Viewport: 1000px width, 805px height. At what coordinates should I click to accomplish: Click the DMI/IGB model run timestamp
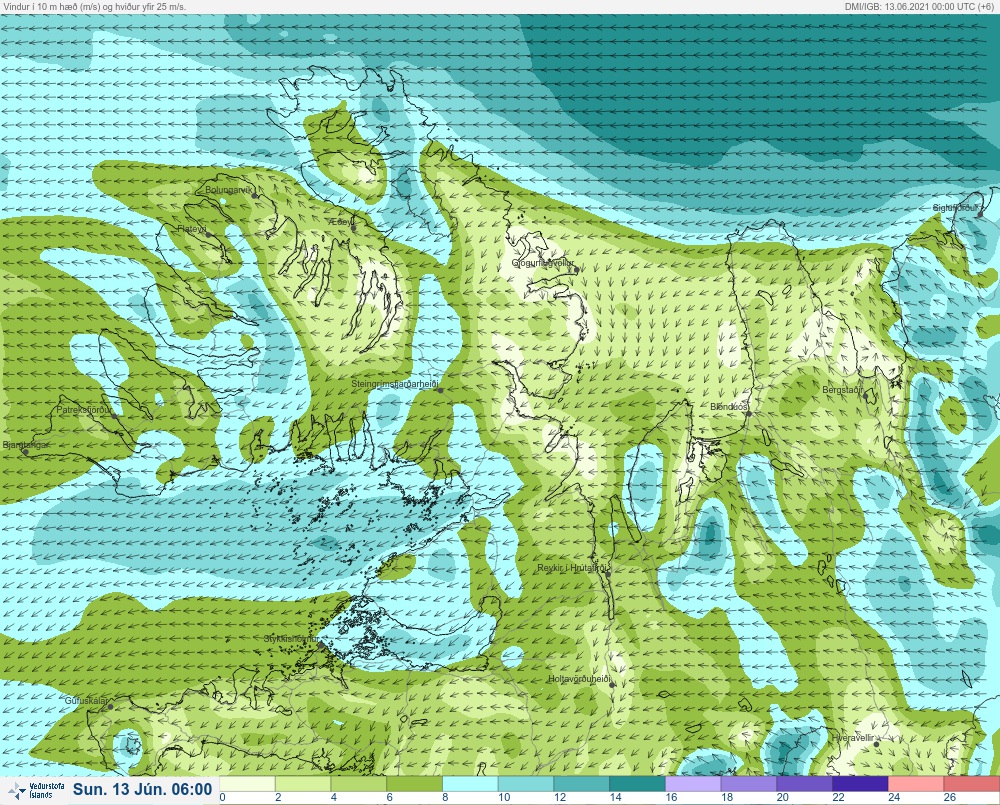coord(920,7)
